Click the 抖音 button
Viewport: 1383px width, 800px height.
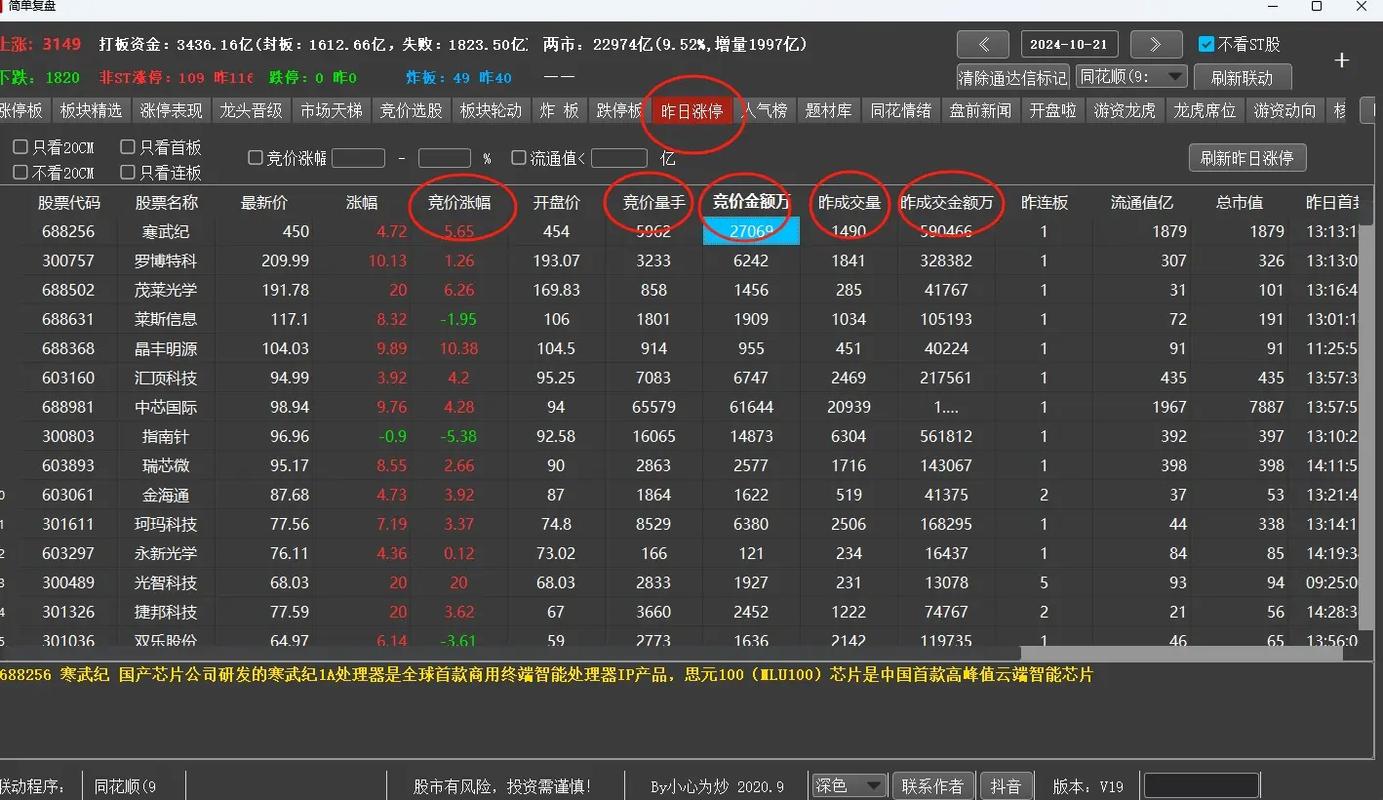(1006, 786)
